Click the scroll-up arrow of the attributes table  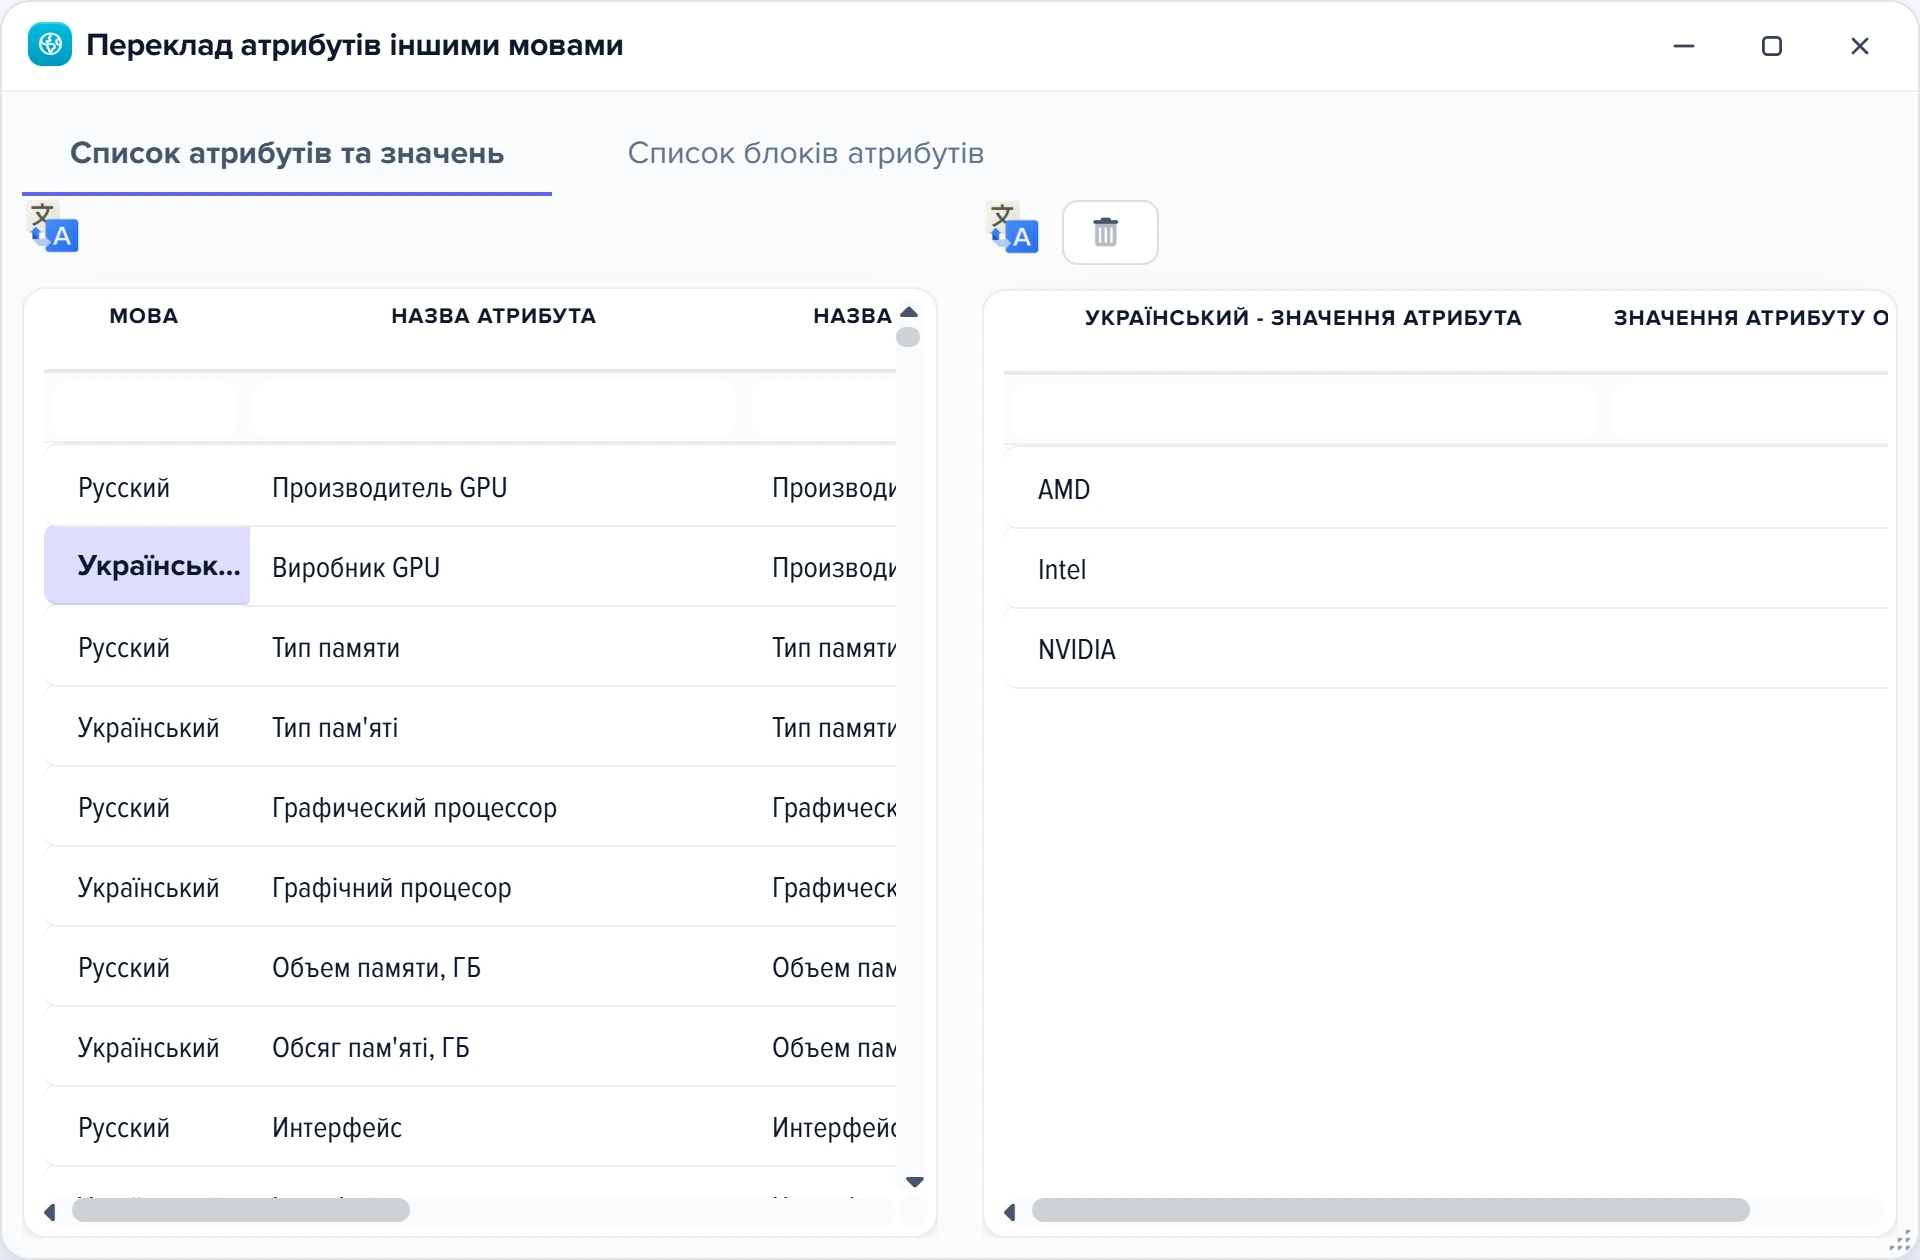coord(909,312)
